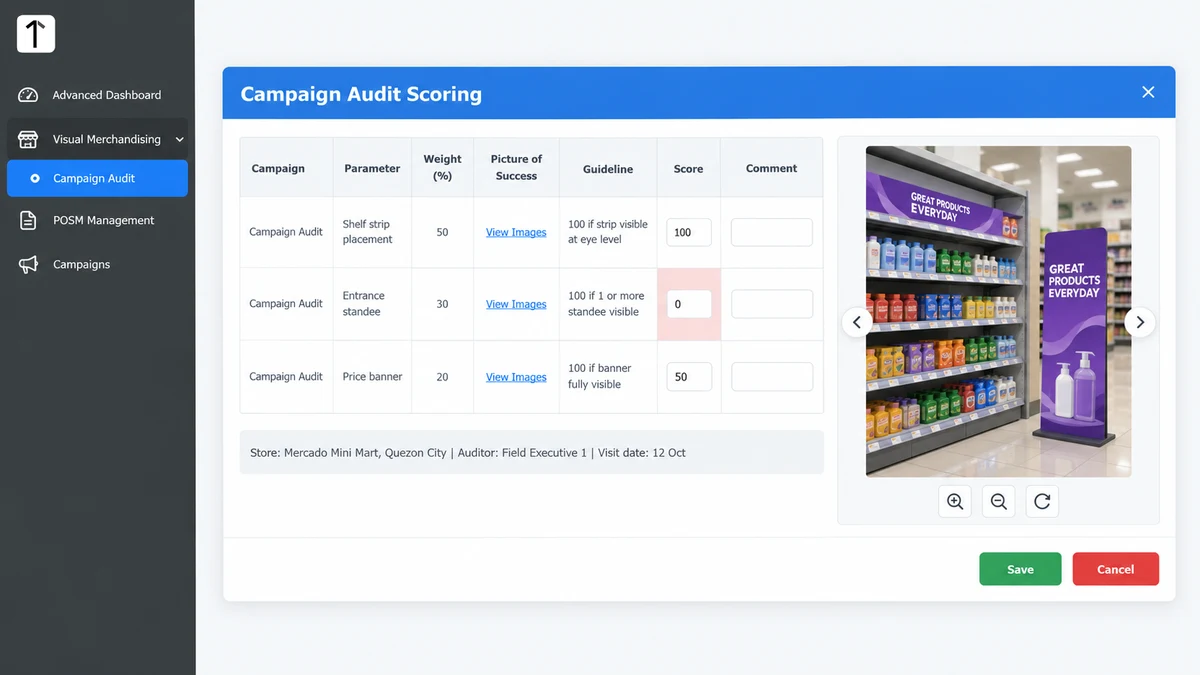
Task: Focus comment box for Shelf strip placement
Action: tap(772, 232)
